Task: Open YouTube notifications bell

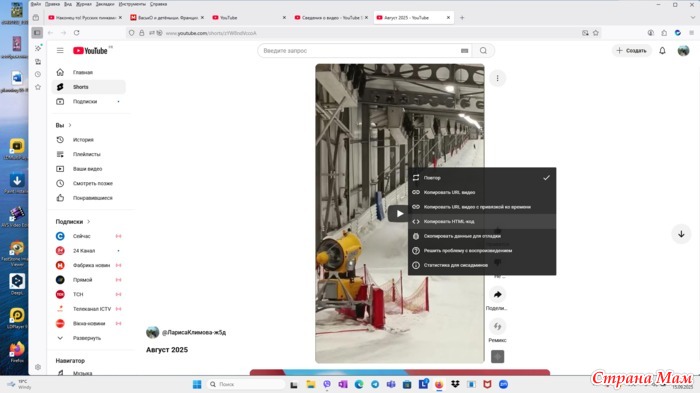Action: coord(662,50)
